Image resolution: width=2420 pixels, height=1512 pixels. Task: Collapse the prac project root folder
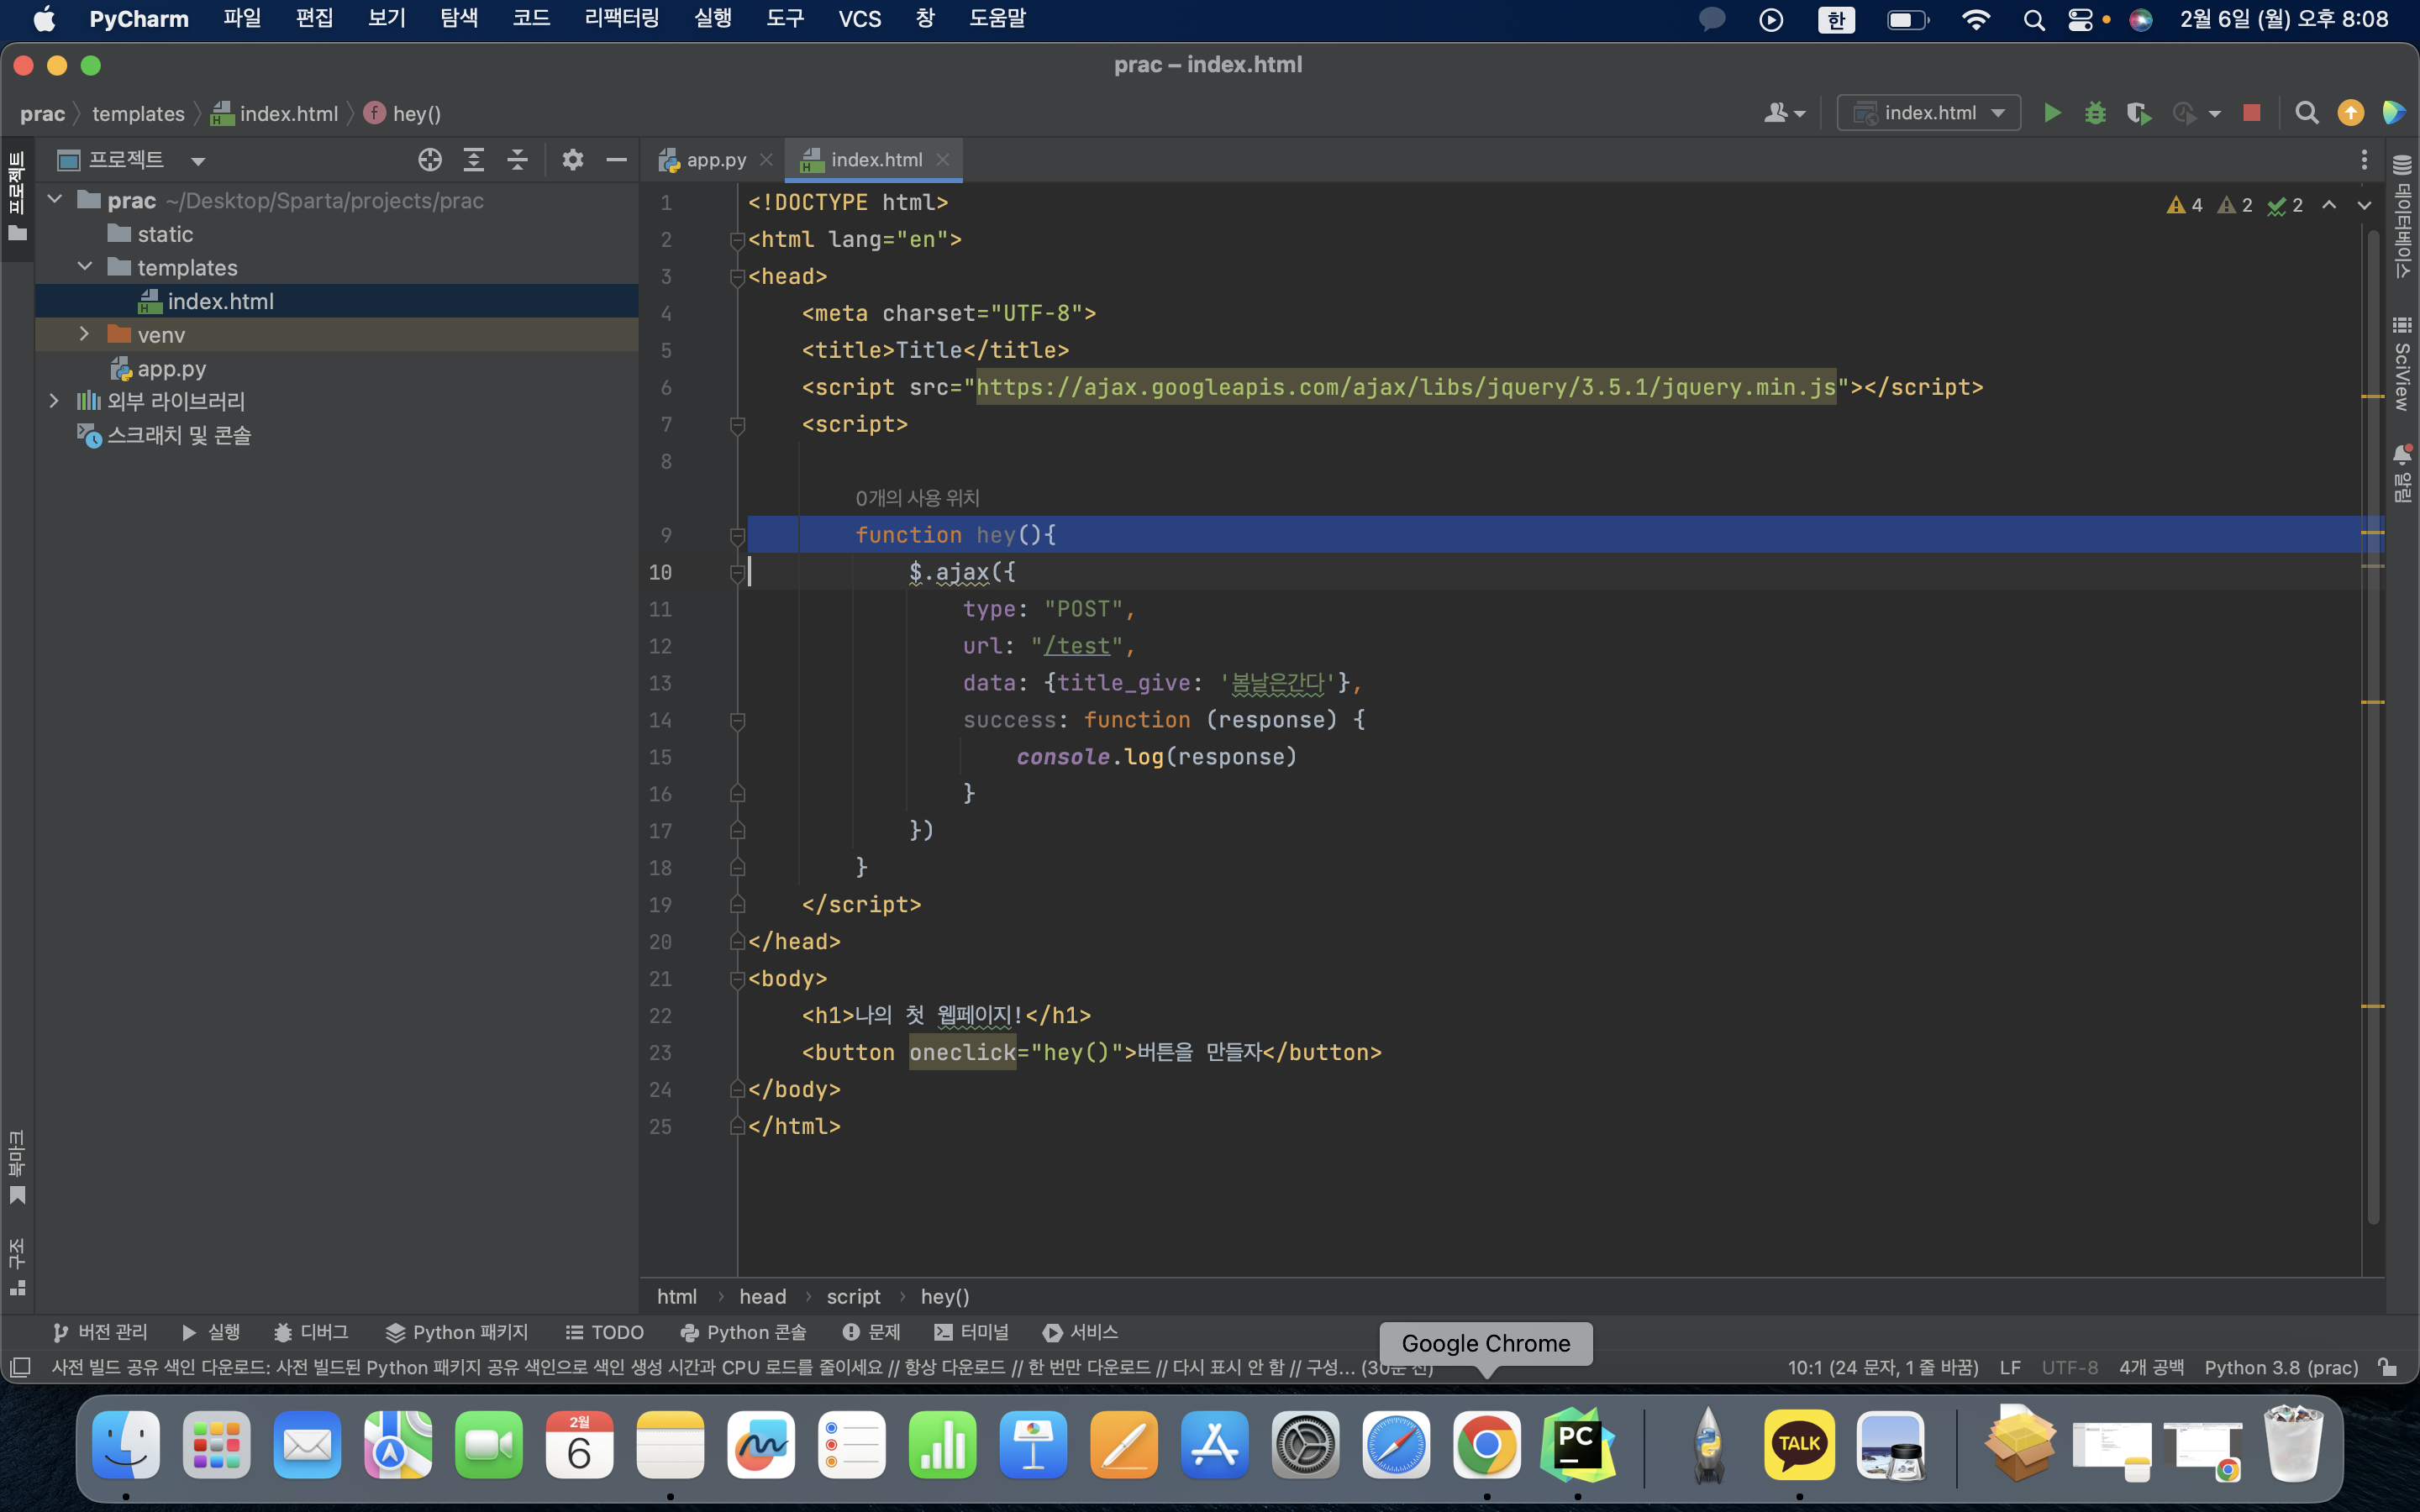tap(55, 200)
